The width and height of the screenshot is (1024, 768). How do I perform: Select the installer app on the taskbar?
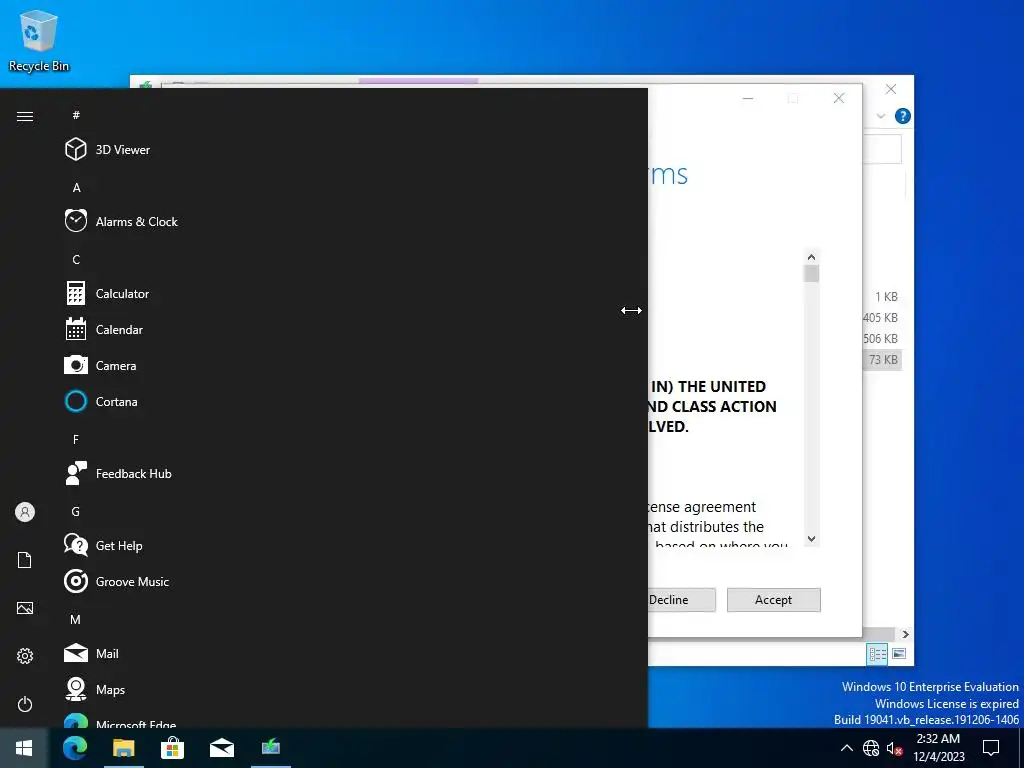pos(270,748)
